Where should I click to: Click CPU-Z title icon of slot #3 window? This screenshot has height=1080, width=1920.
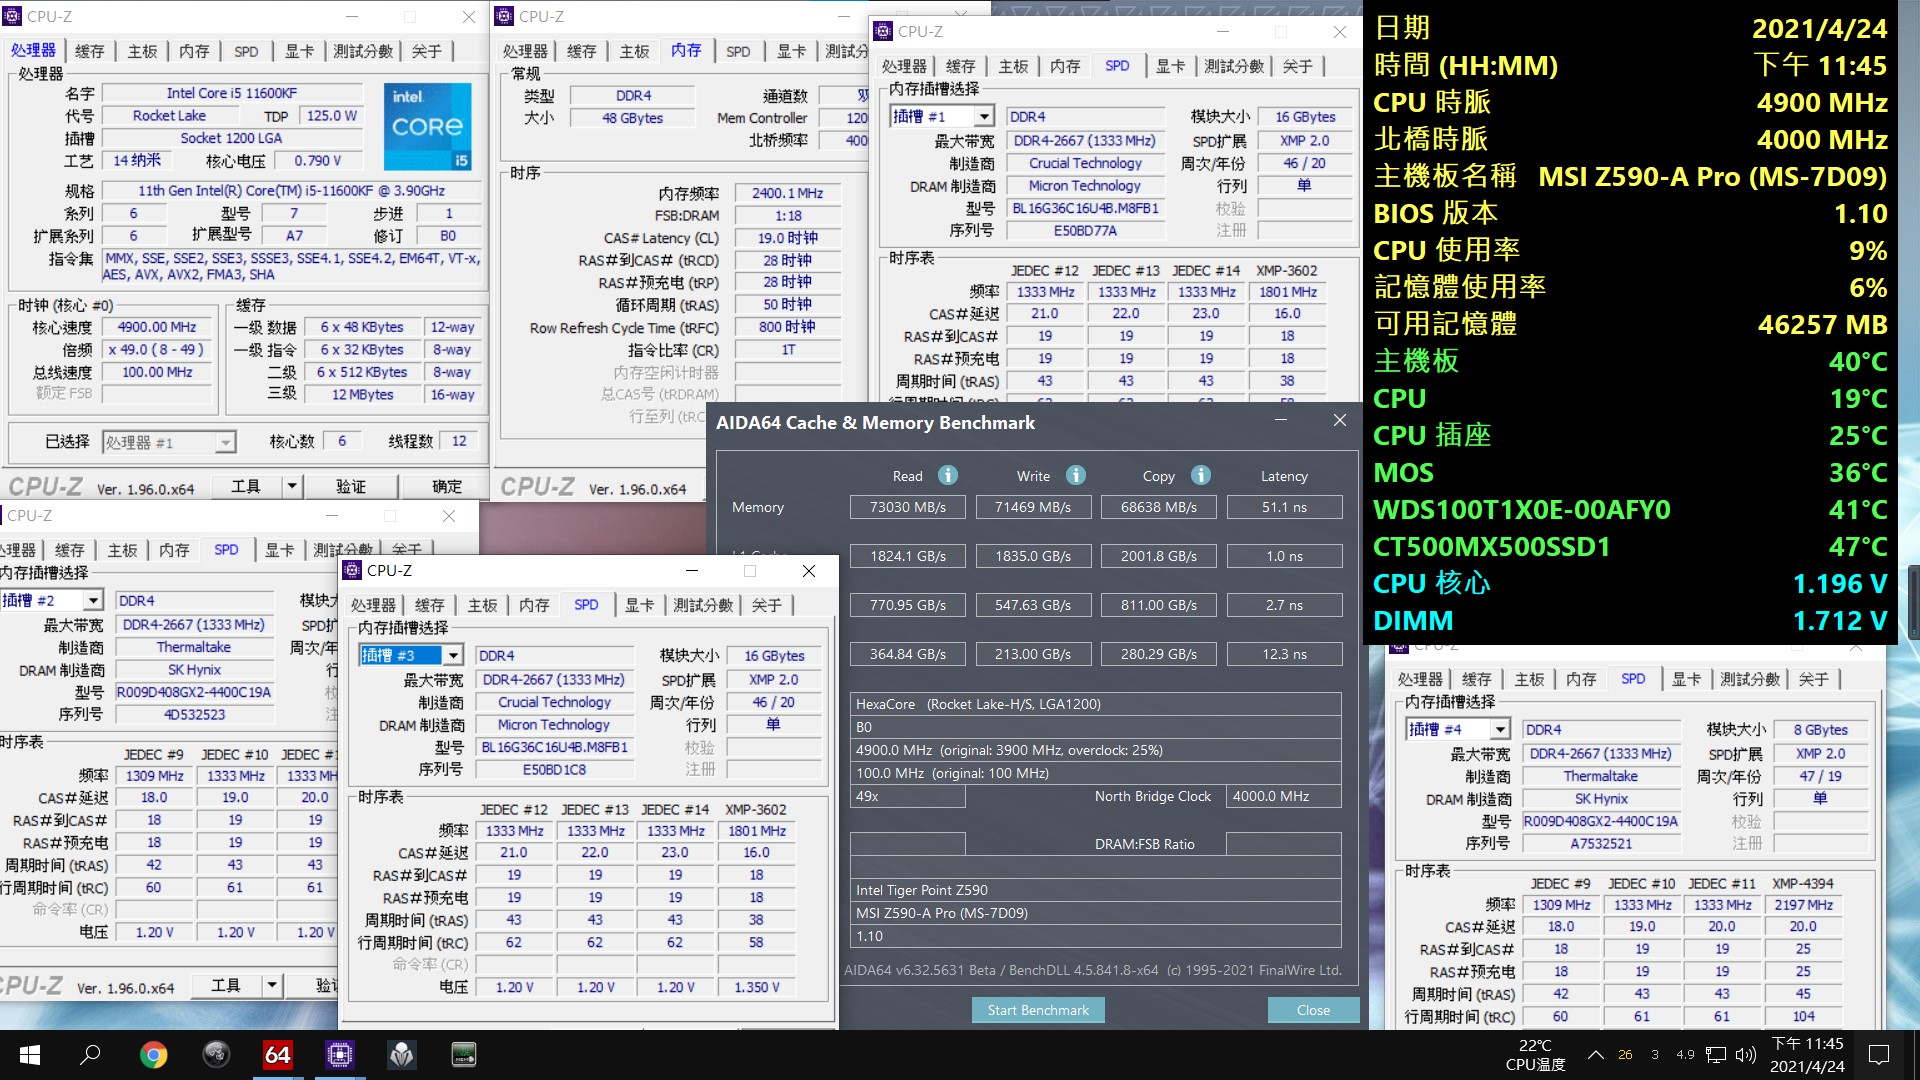[x=352, y=570]
